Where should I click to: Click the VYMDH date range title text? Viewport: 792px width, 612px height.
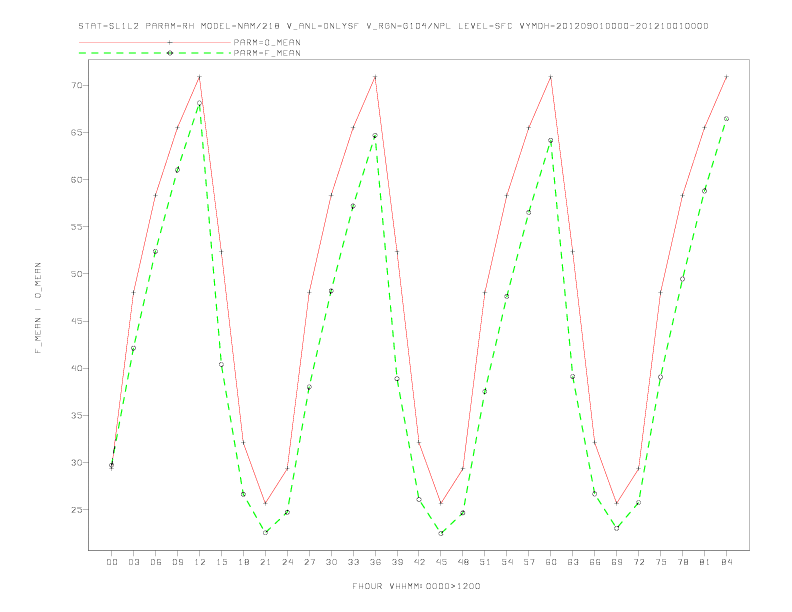click(x=614, y=26)
